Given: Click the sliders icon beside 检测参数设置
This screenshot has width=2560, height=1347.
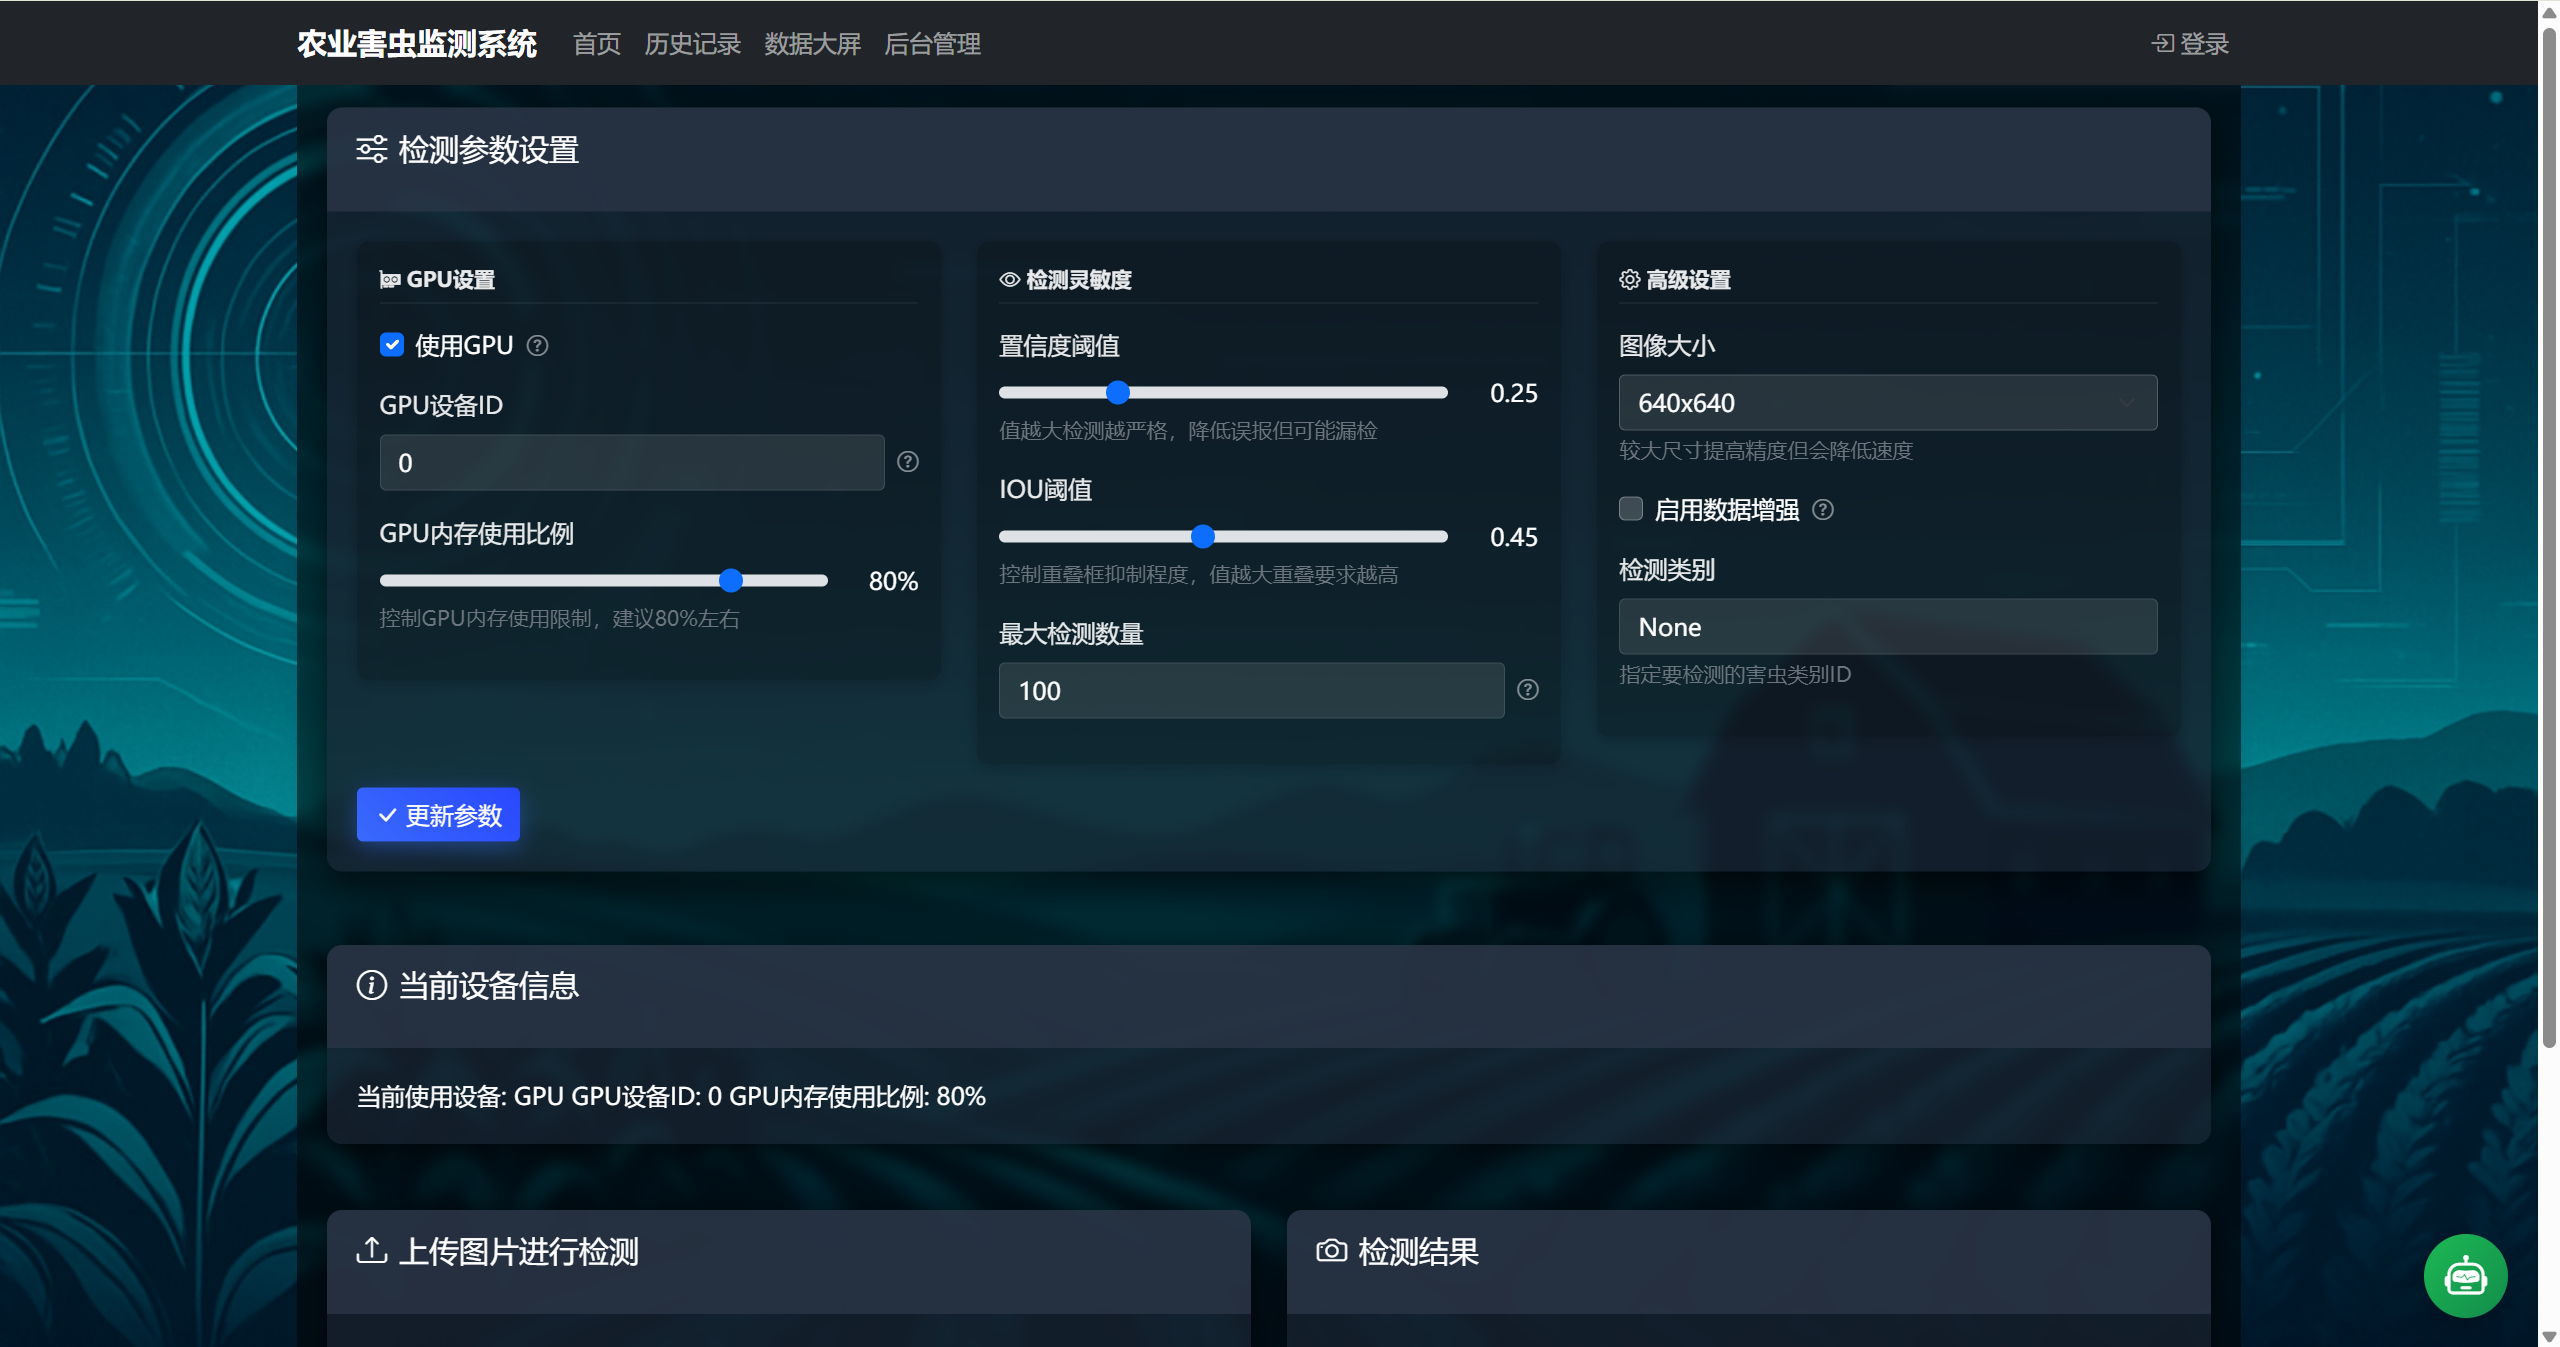Looking at the screenshot, I should click(371, 150).
